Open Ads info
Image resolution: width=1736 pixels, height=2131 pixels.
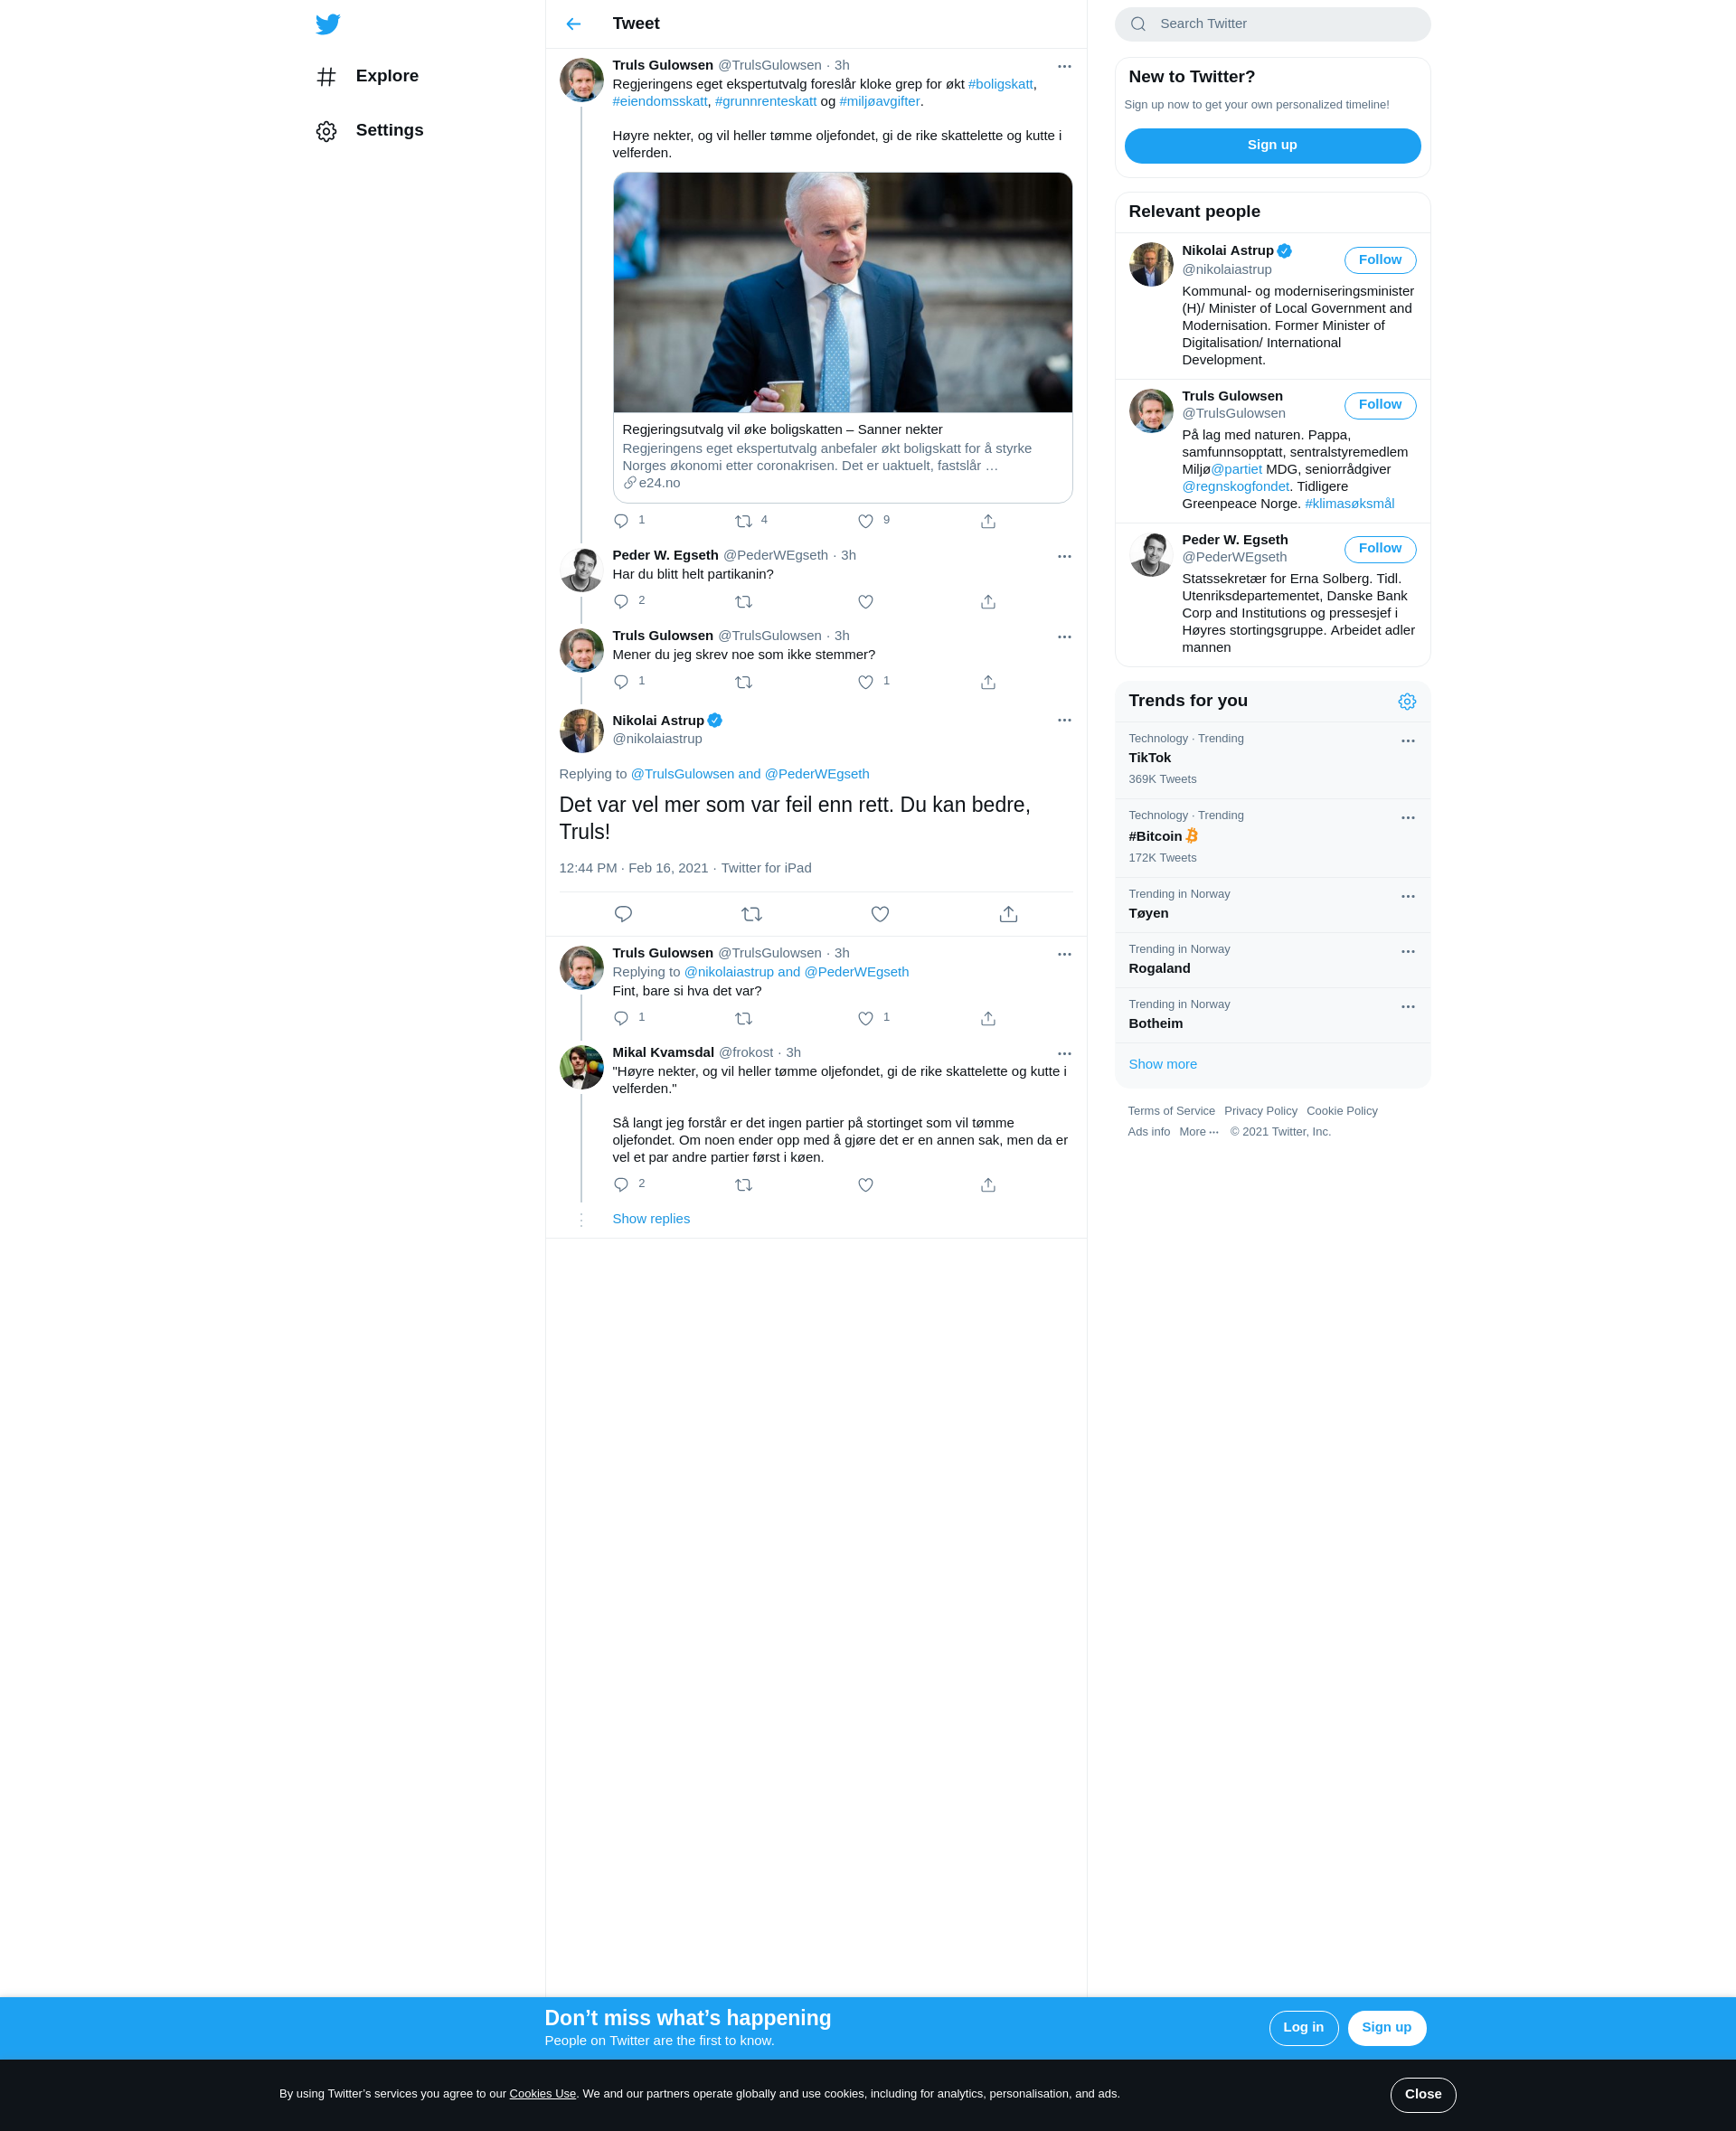(1148, 1132)
